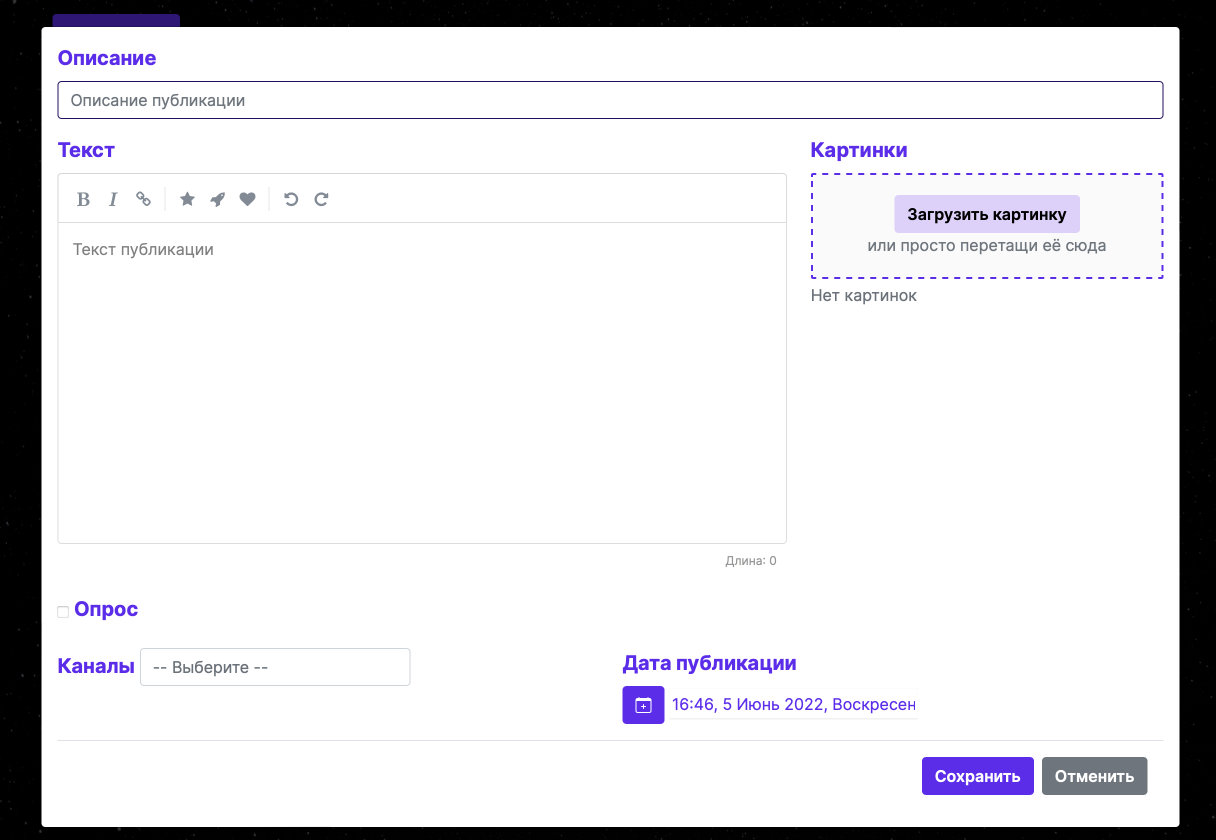Click the Опрос label text
Viewport: 1216px width, 840px height.
pos(106,609)
